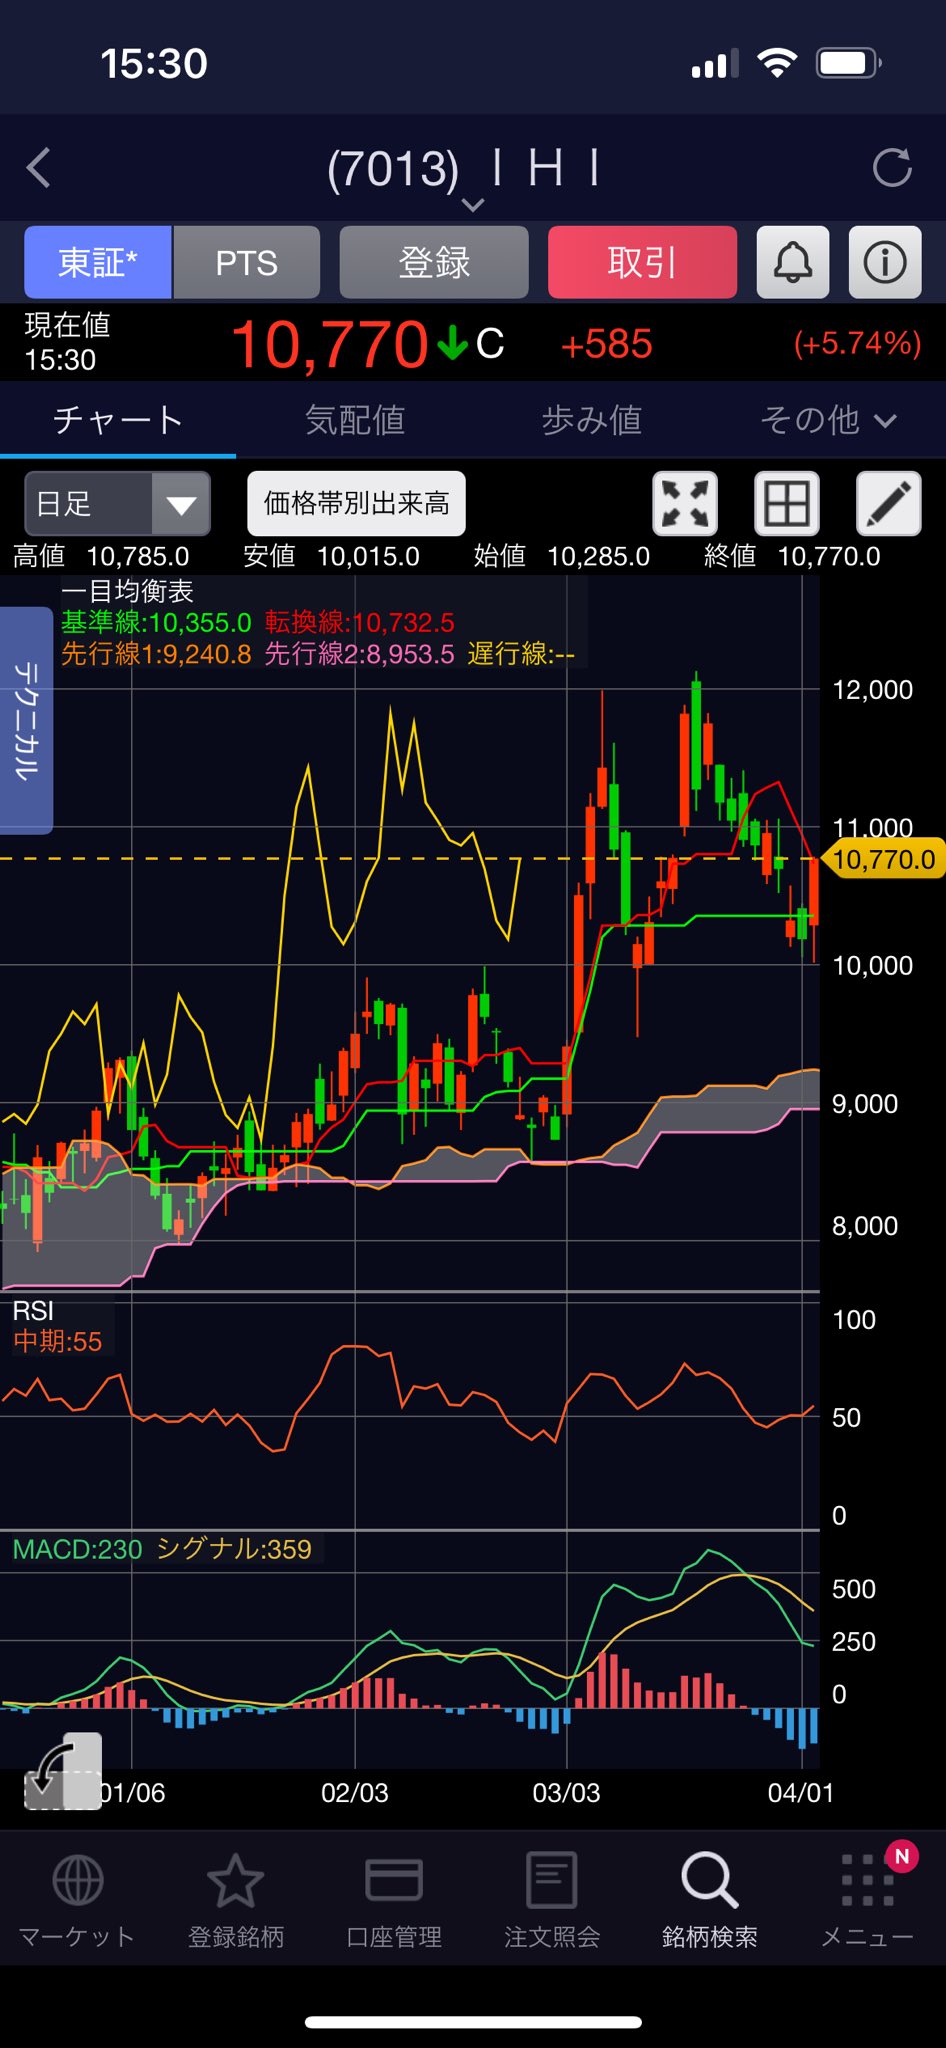Switch to PTS market

click(247, 263)
